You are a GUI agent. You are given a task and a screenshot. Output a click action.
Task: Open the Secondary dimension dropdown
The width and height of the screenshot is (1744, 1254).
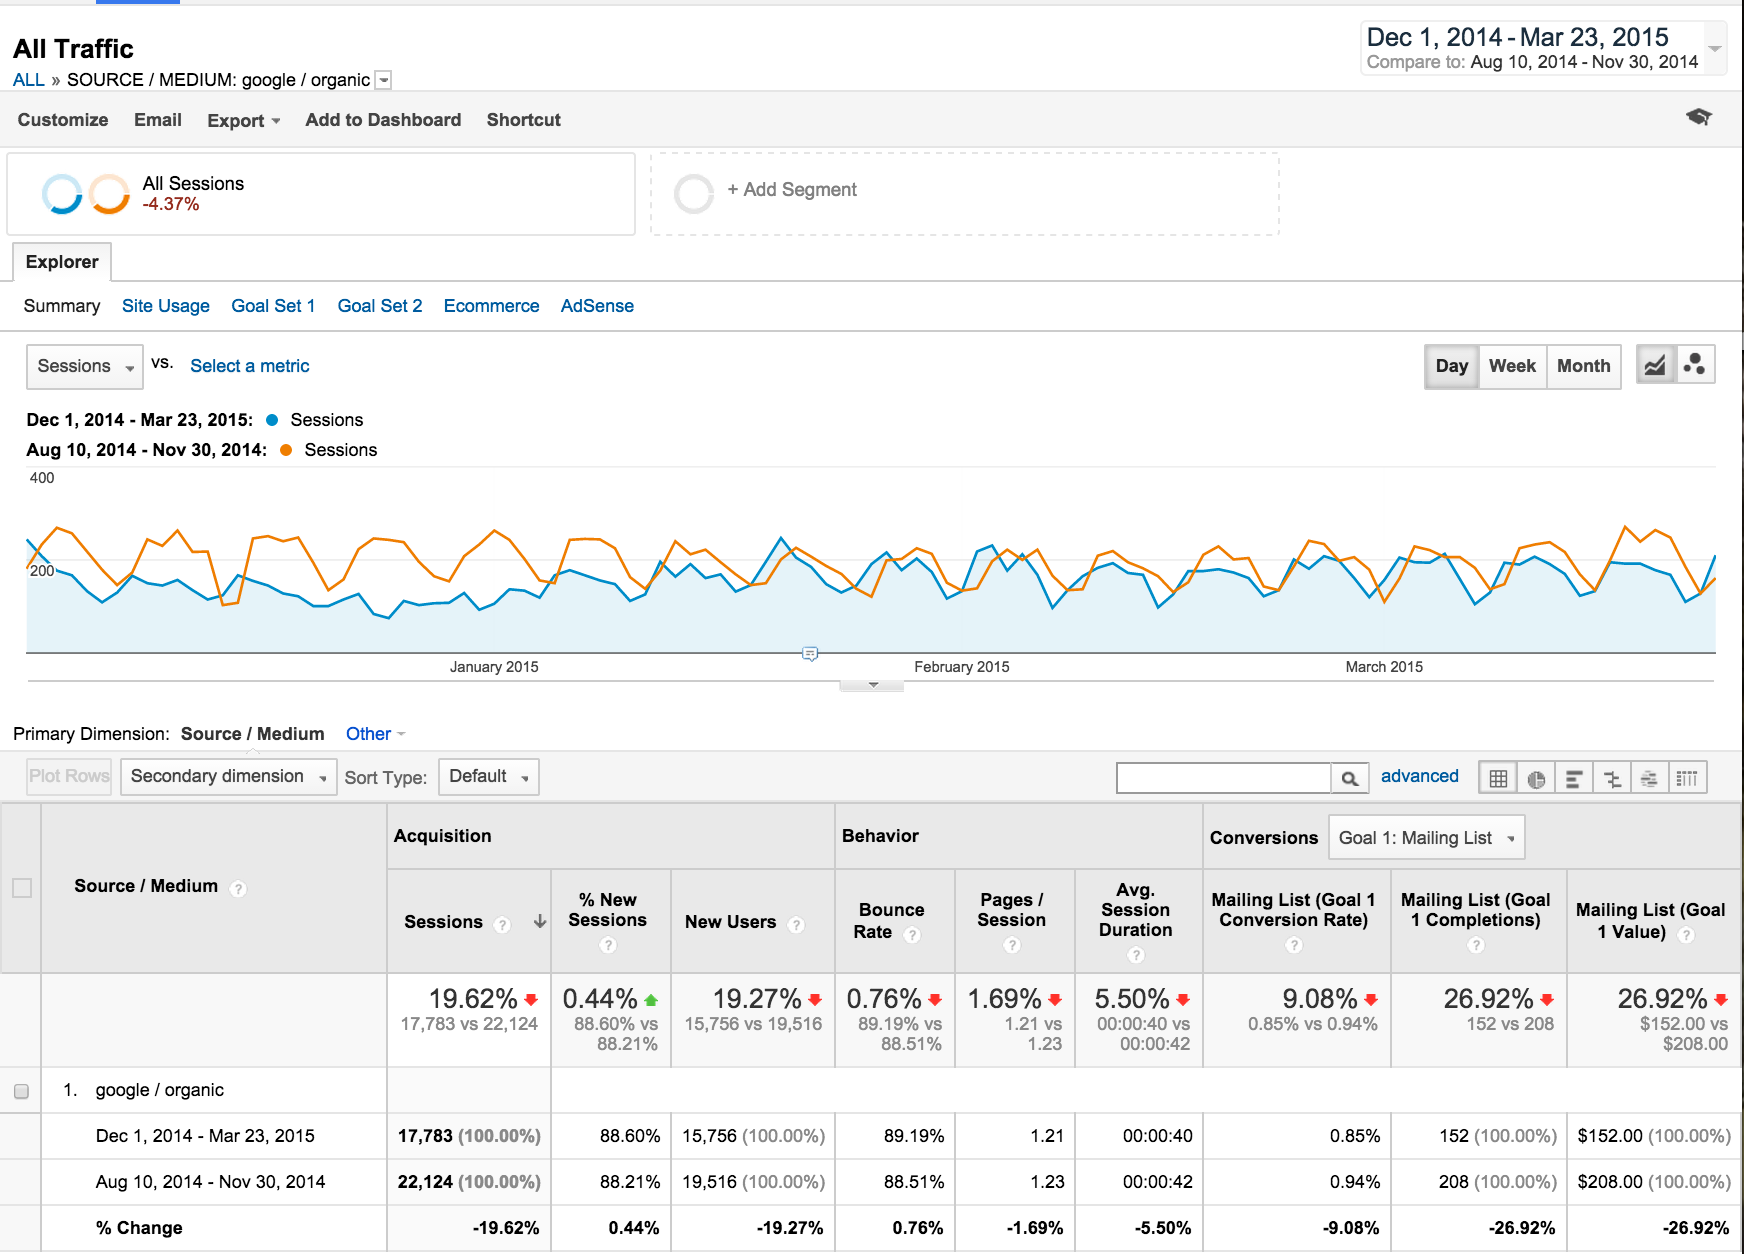(229, 777)
